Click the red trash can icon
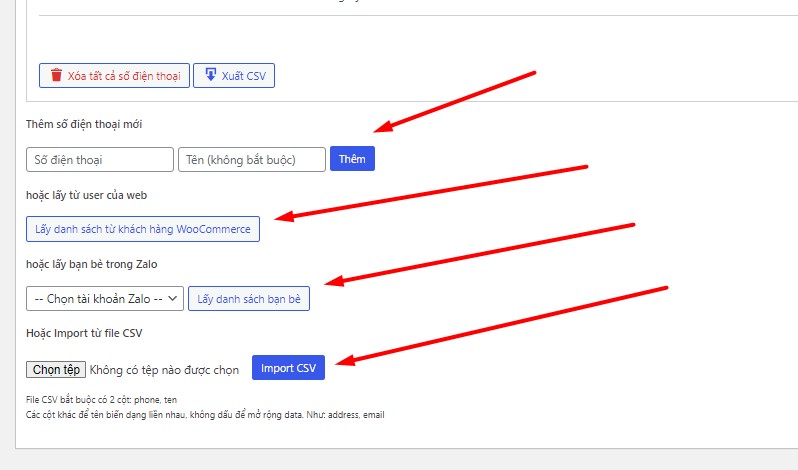The image size is (798, 470). coord(56,75)
